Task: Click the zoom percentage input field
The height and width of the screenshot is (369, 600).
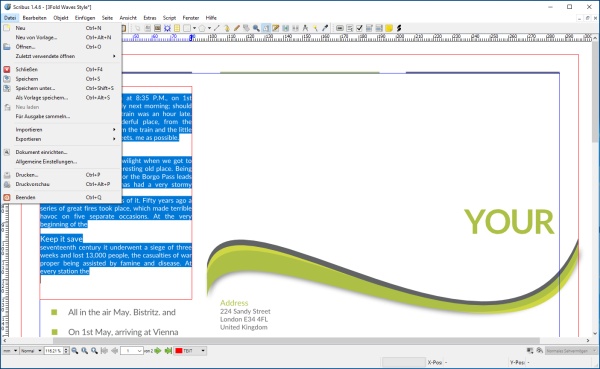Action: [x=54, y=351]
